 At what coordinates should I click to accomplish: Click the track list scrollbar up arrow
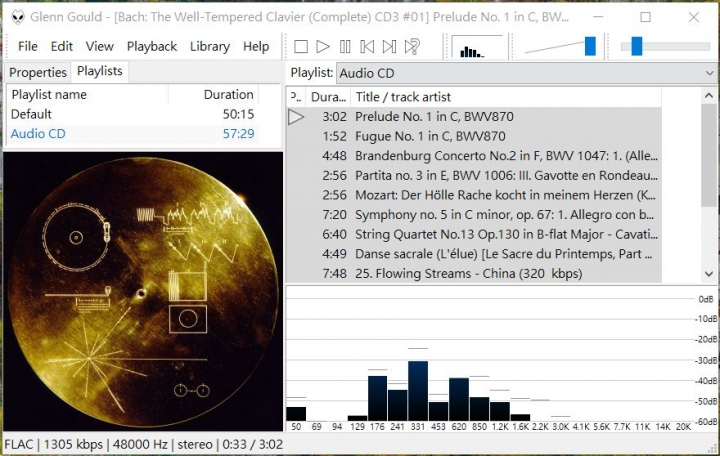pos(709,96)
